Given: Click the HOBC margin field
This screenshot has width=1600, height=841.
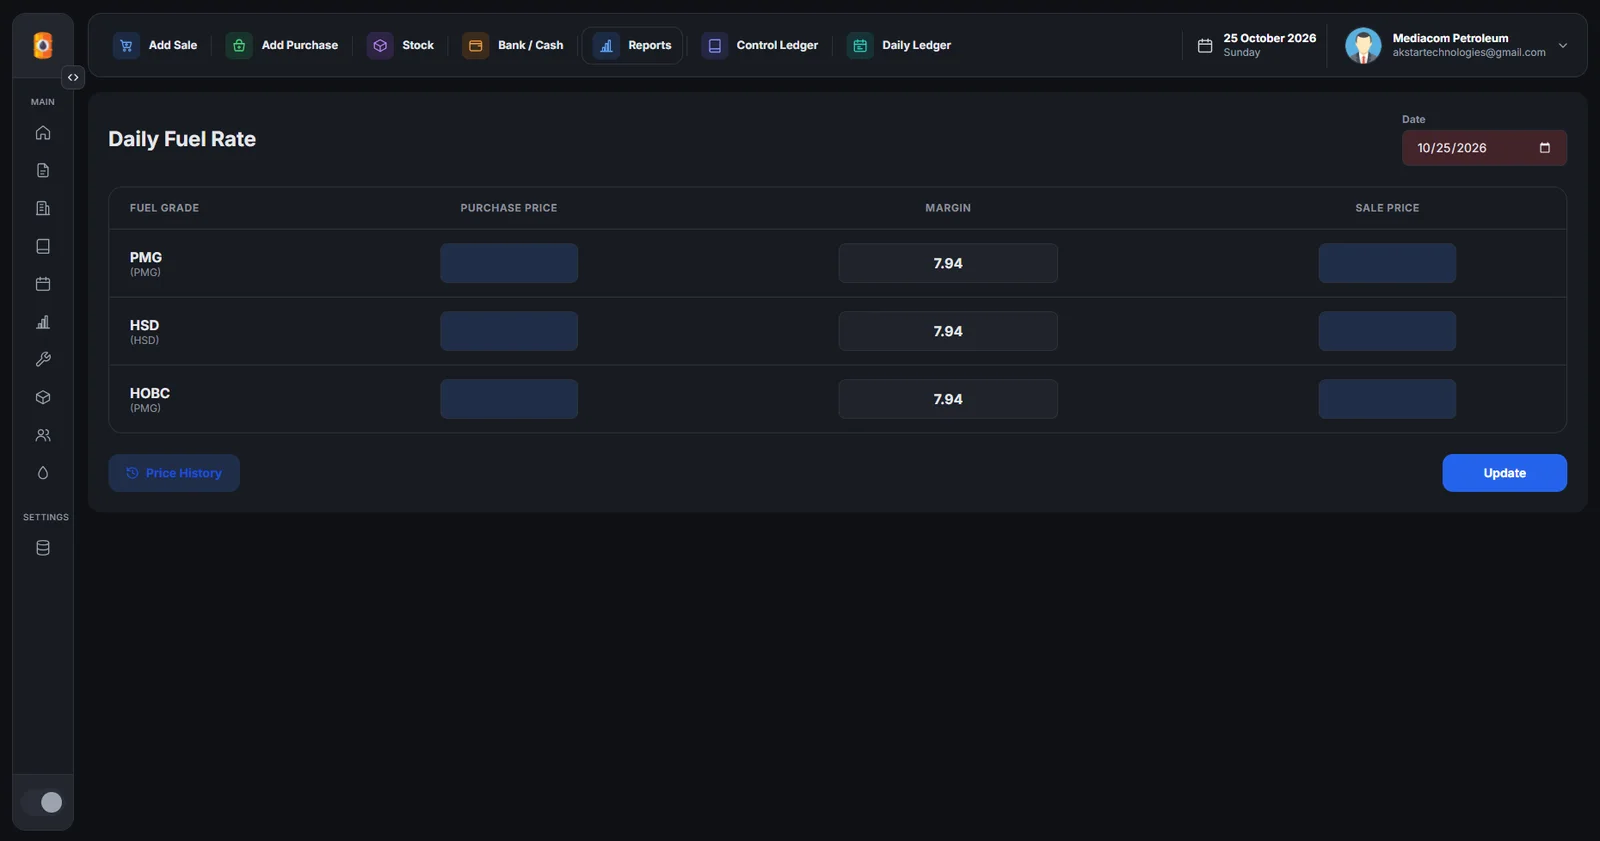Looking at the screenshot, I should (x=948, y=399).
